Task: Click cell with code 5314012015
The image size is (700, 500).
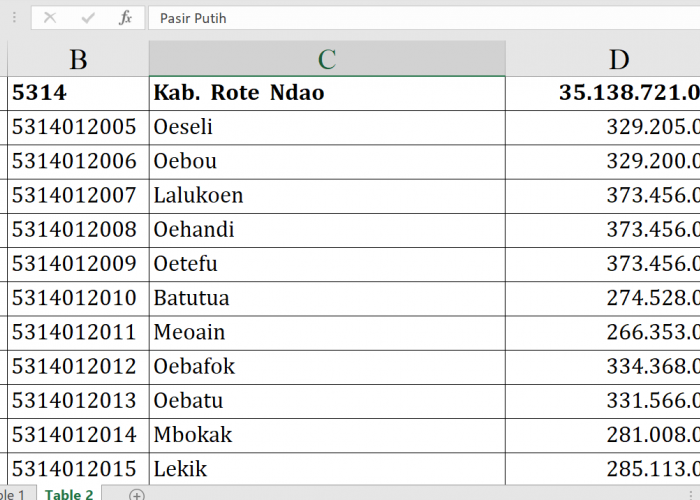Action: 78,468
